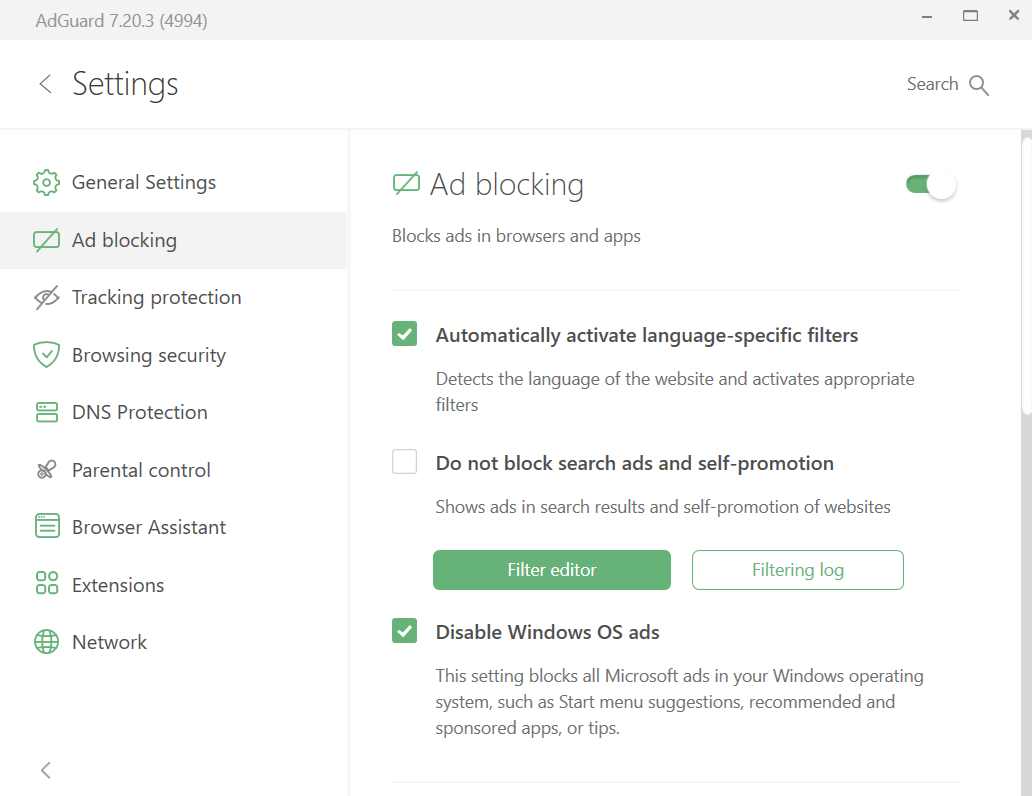Collapse the sidebar with the bottom arrow

click(x=45, y=770)
